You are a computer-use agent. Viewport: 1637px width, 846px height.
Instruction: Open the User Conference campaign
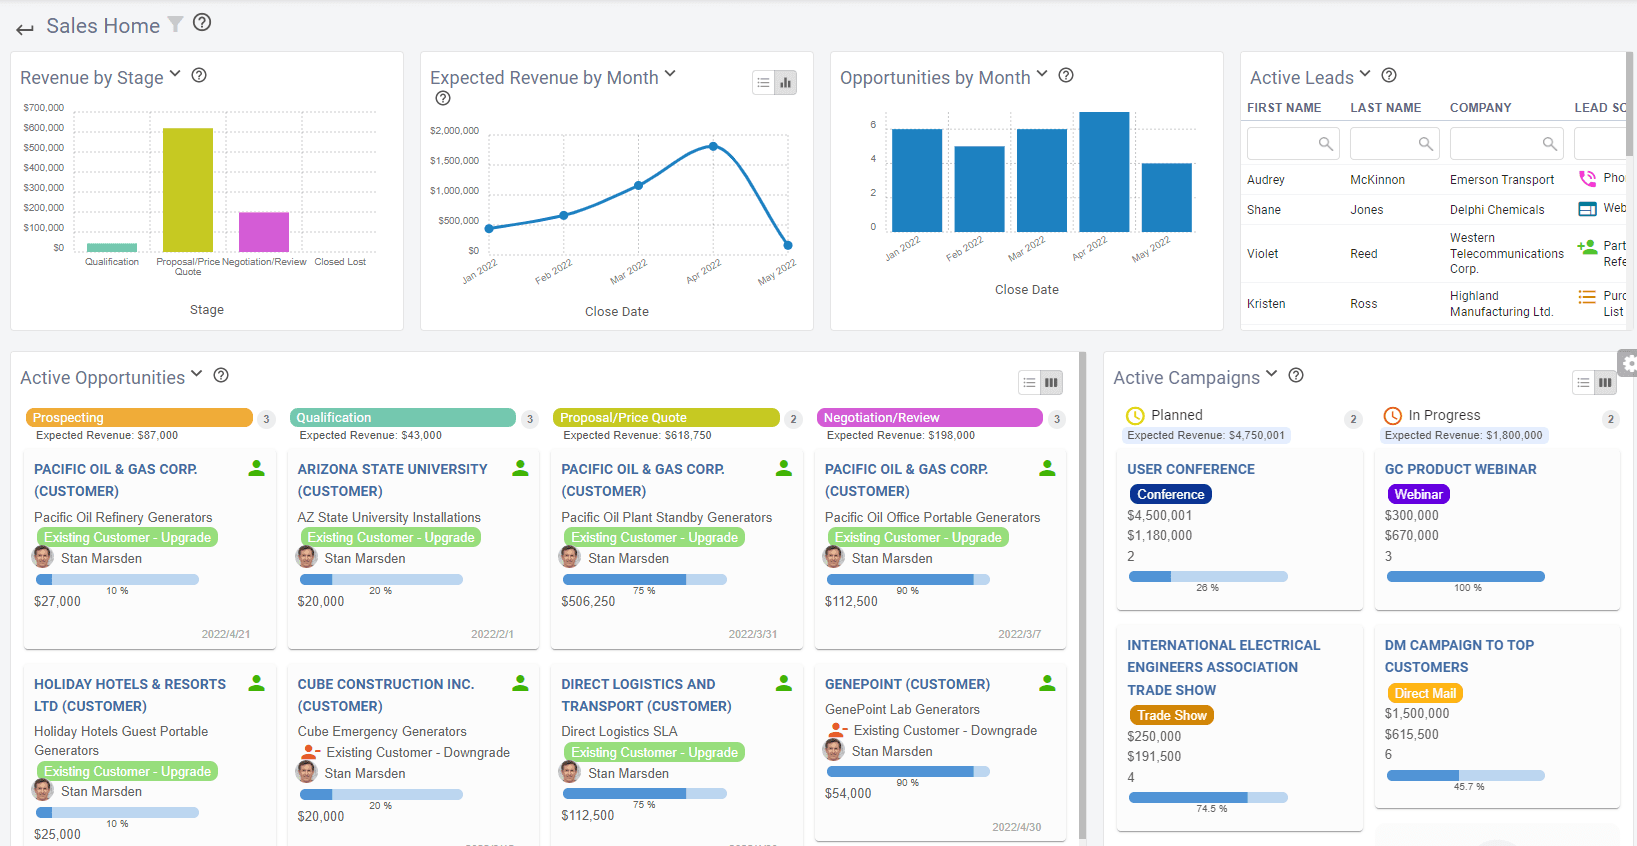click(x=1191, y=469)
